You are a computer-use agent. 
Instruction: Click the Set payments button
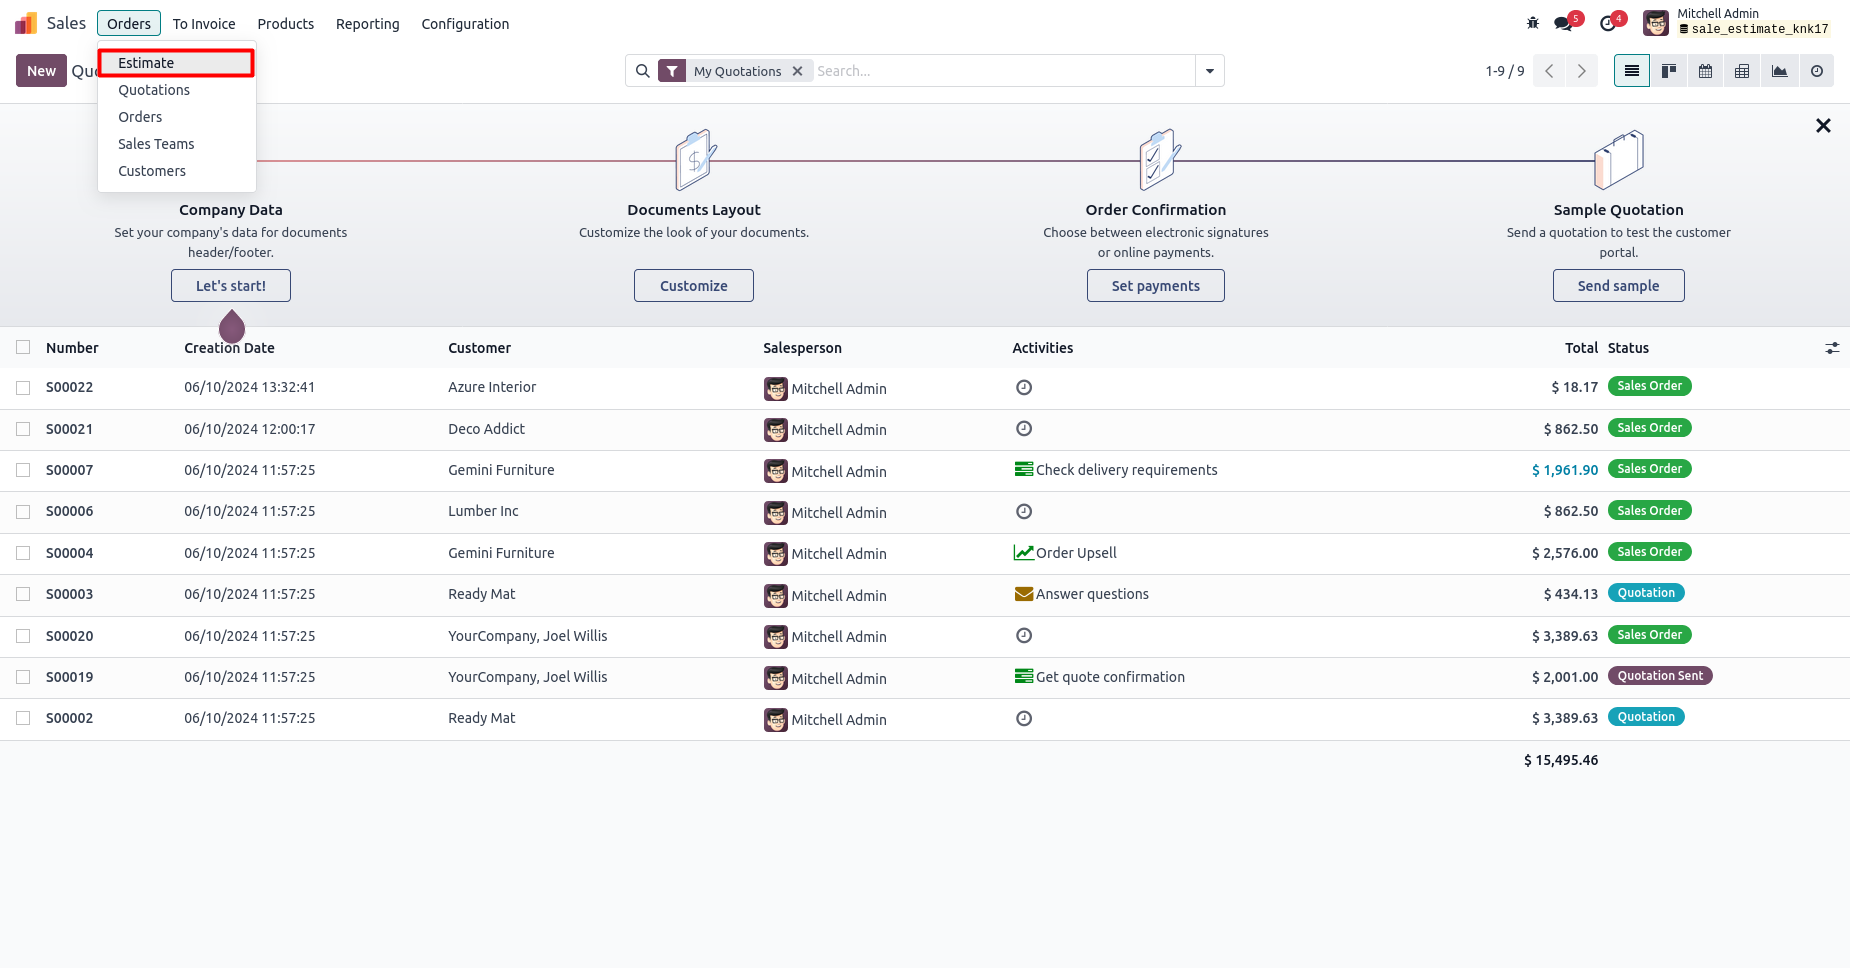point(1155,285)
